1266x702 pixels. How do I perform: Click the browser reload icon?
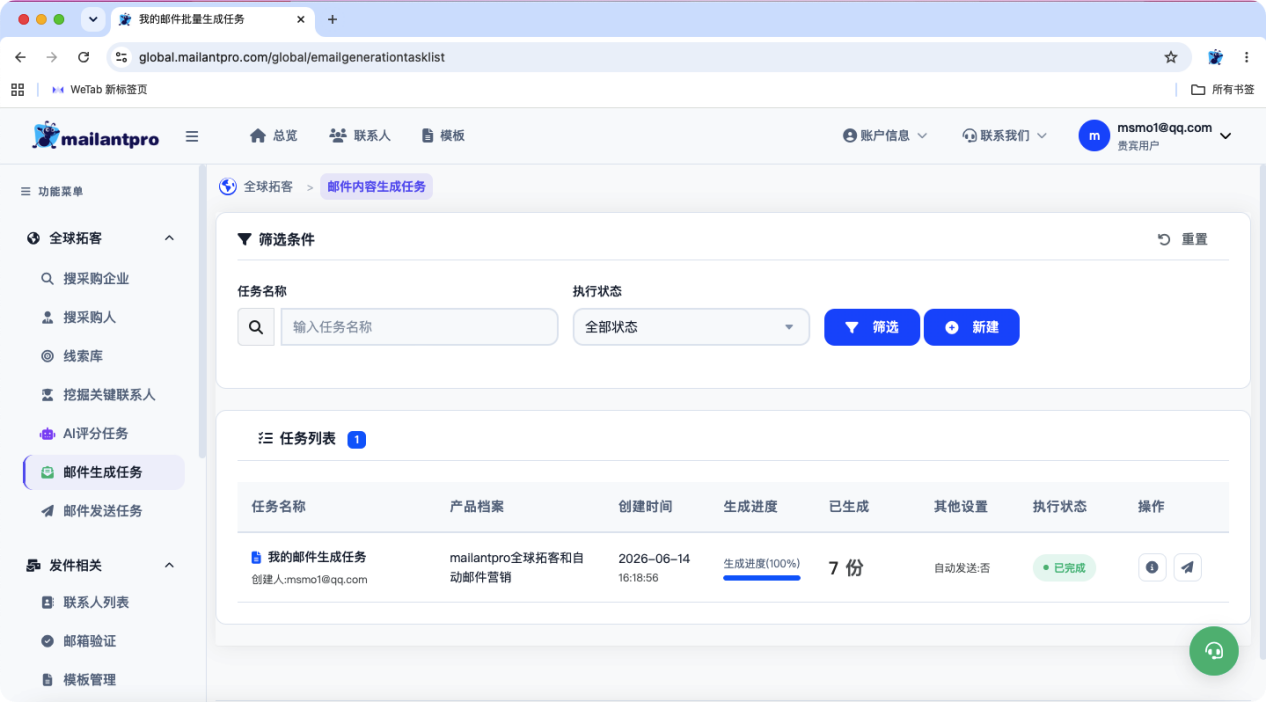pos(84,57)
